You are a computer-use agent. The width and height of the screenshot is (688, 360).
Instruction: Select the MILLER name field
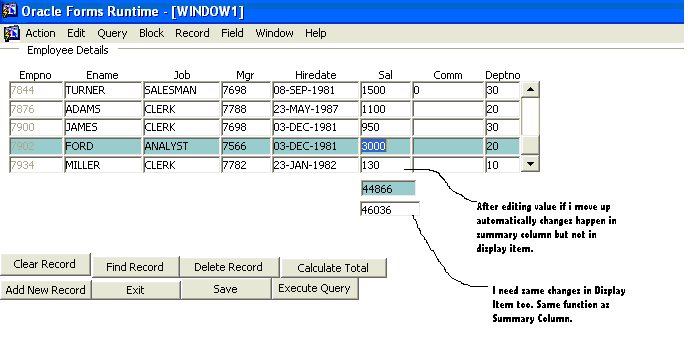[103, 165]
